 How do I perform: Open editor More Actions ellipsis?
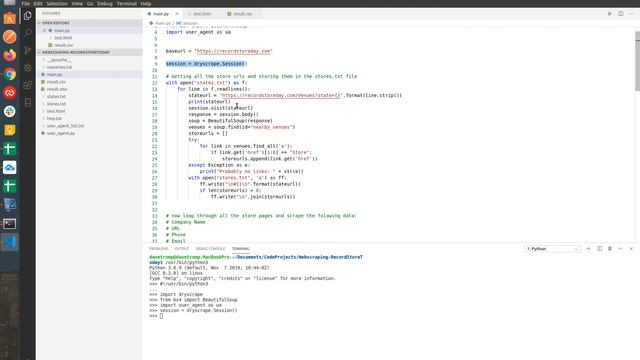[631, 13]
